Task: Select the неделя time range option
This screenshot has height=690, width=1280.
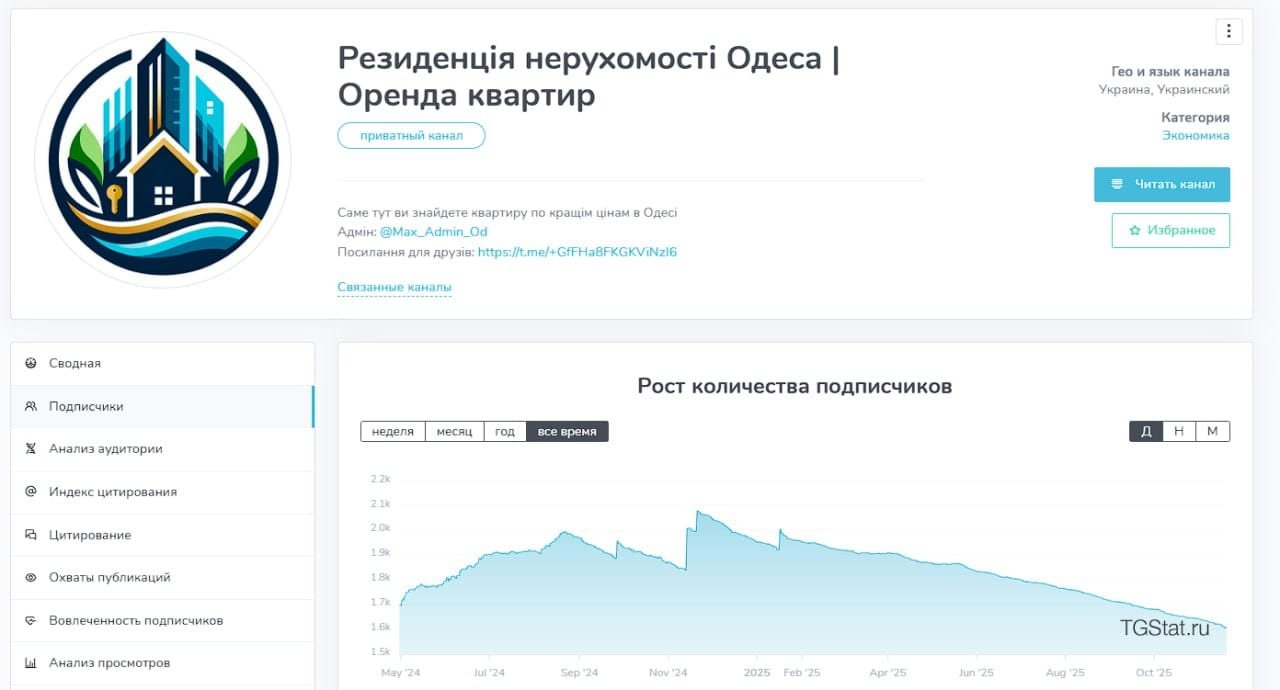Action: (392, 431)
